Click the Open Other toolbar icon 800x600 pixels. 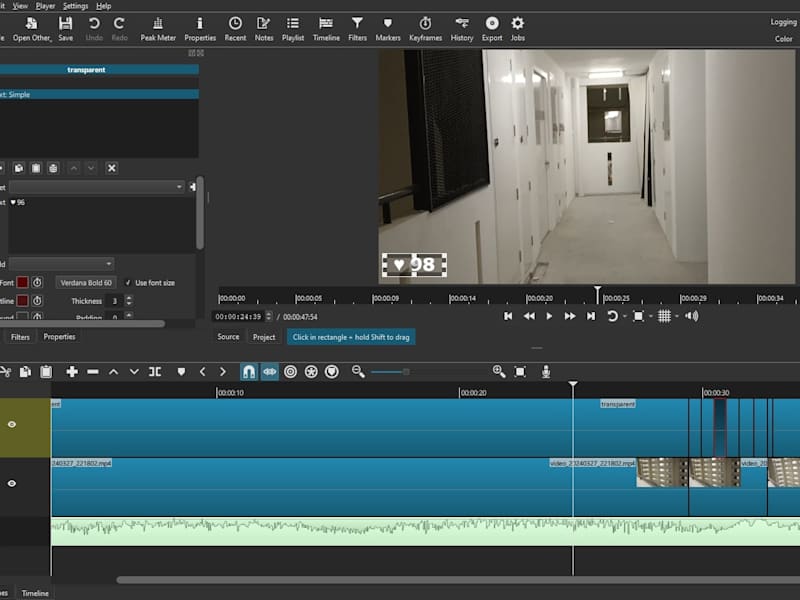click(x=32, y=29)
